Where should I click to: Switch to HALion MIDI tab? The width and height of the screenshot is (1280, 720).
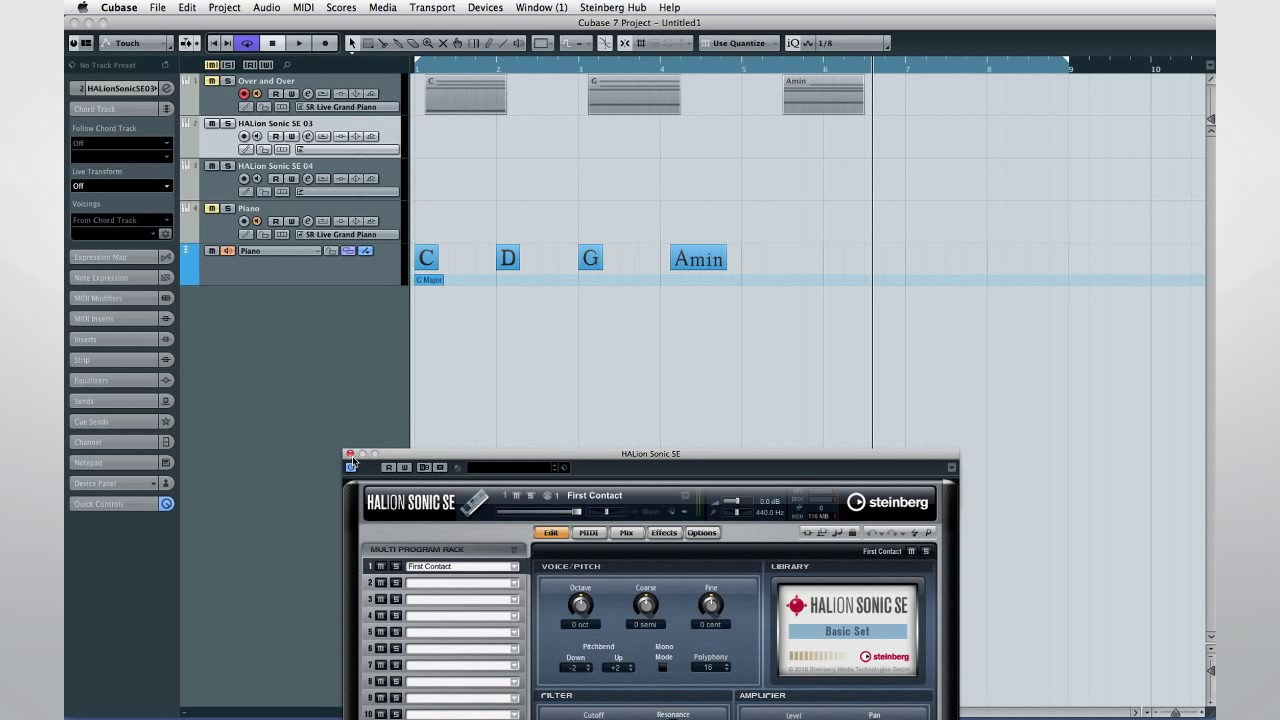pos(589,533)
